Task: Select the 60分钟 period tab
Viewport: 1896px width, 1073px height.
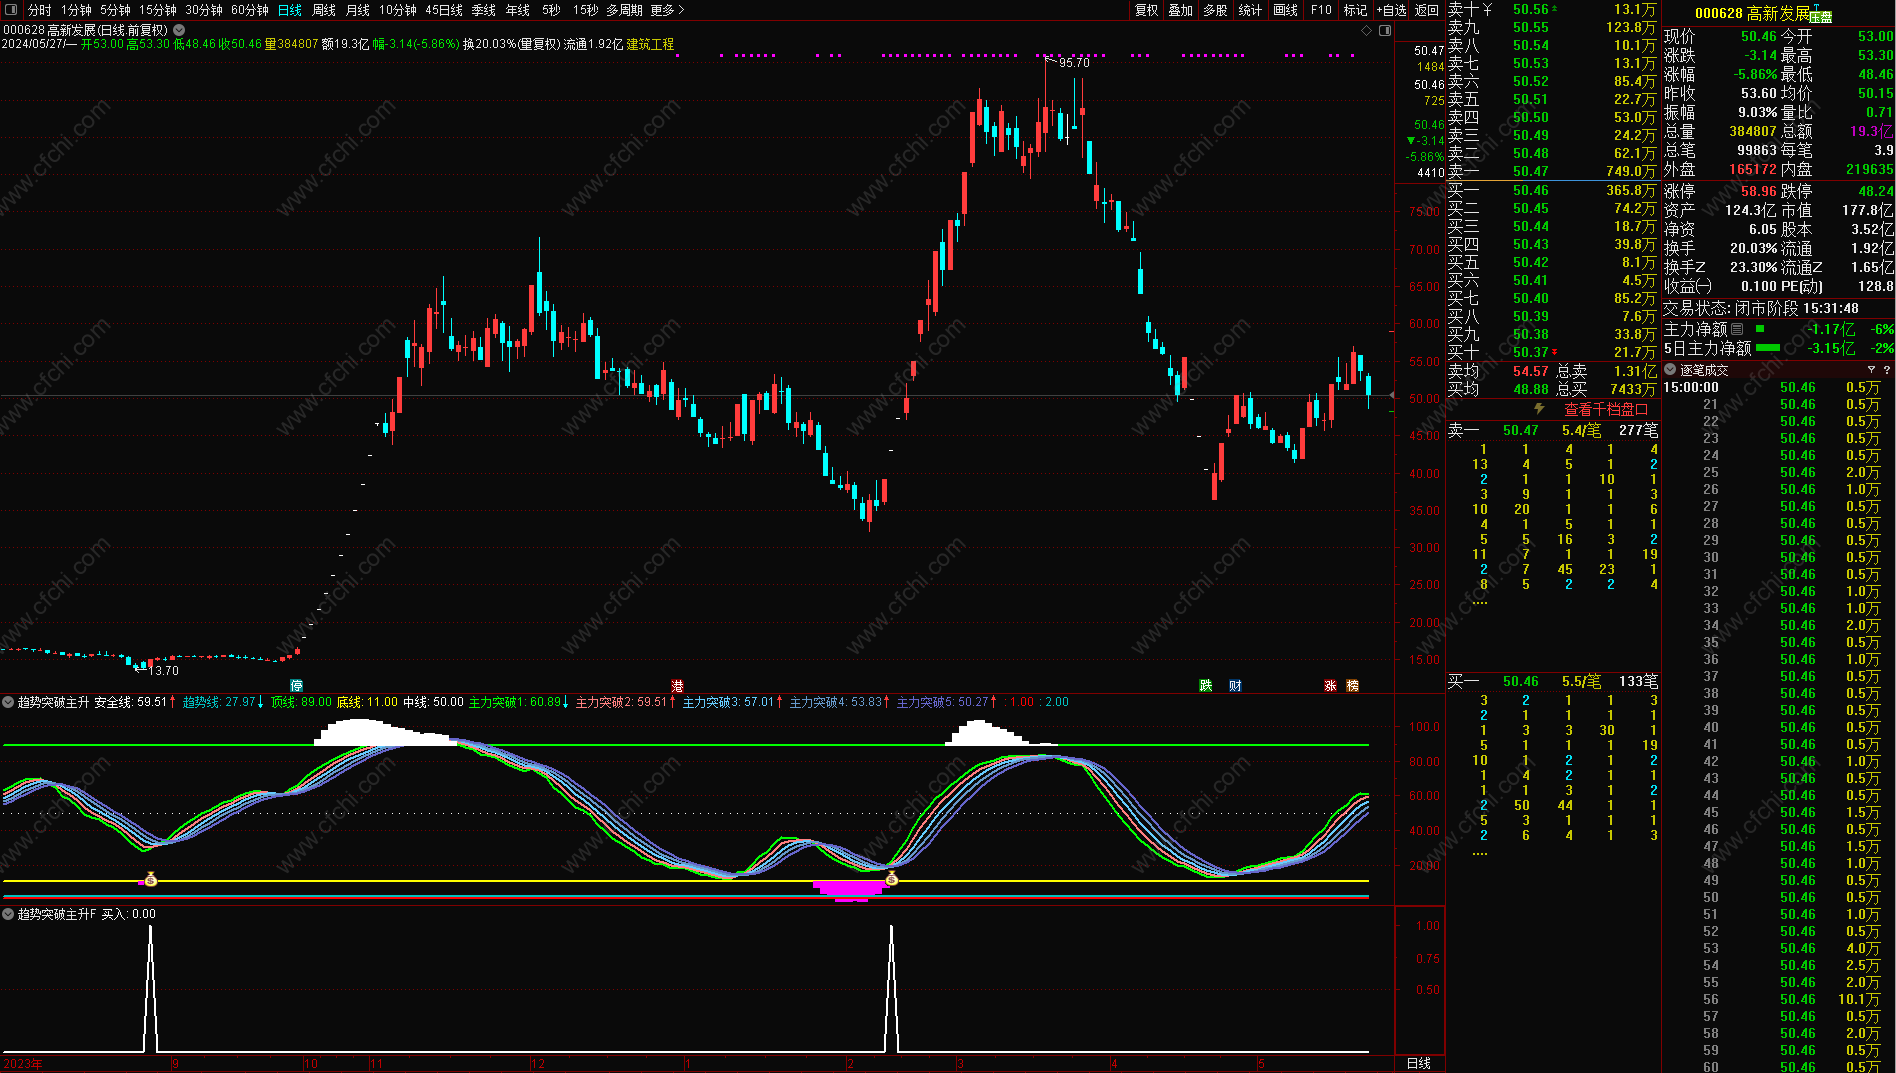Action: click(249, 10)
